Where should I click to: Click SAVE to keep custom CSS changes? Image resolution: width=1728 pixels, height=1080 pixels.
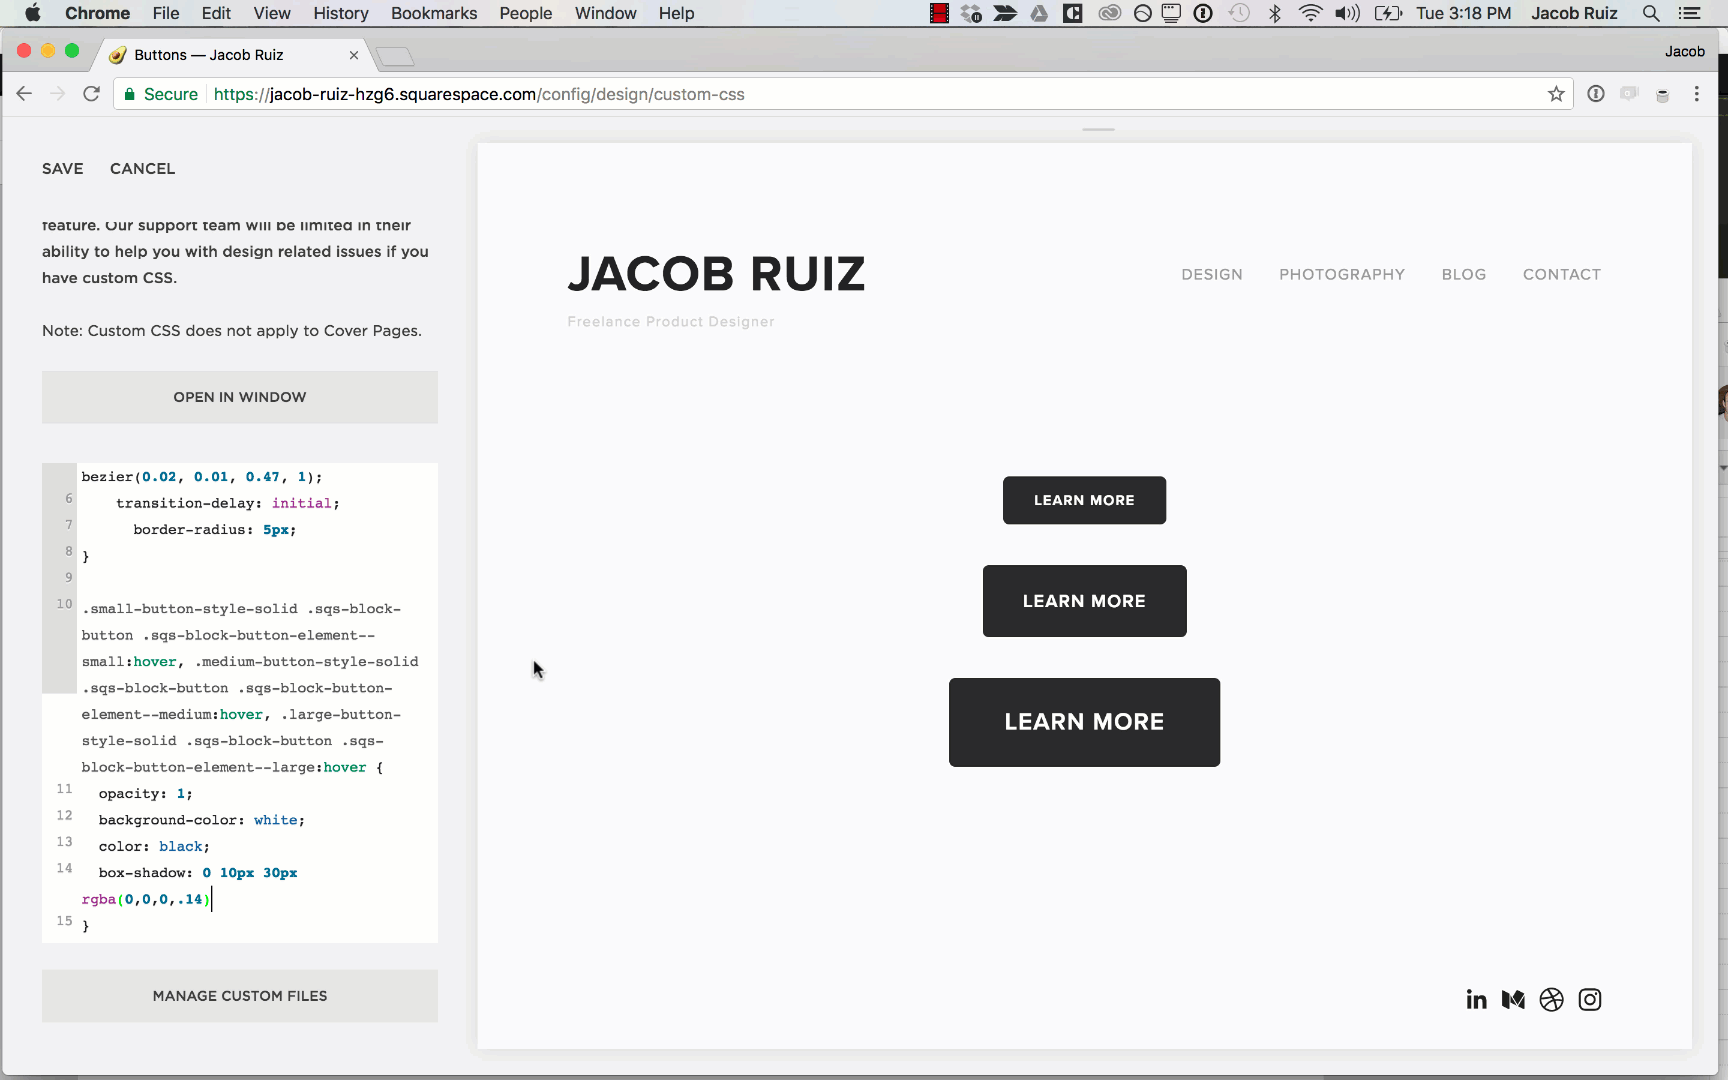[x=62, y=168]
